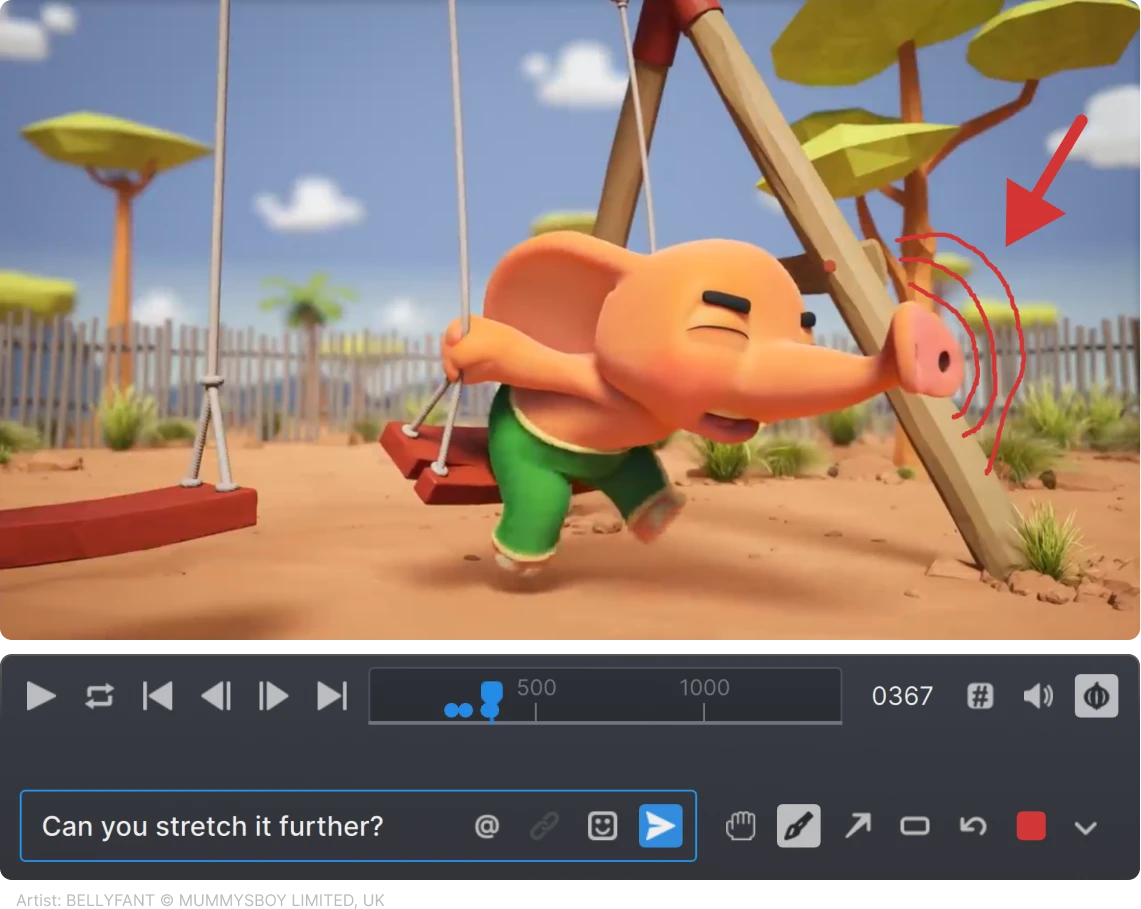
Task: Open the emoji picker for the comment
Action: point(601,826)
